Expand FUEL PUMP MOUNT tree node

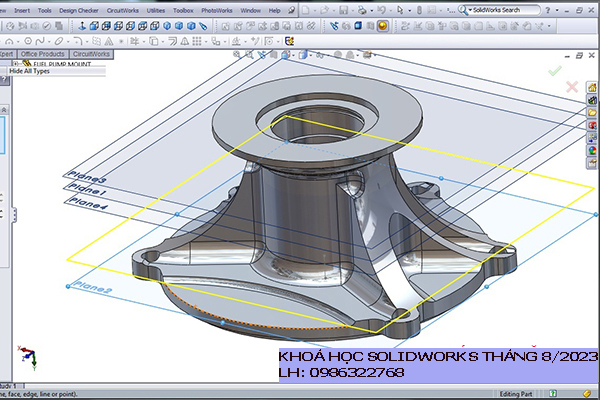[x=16, y=64]
